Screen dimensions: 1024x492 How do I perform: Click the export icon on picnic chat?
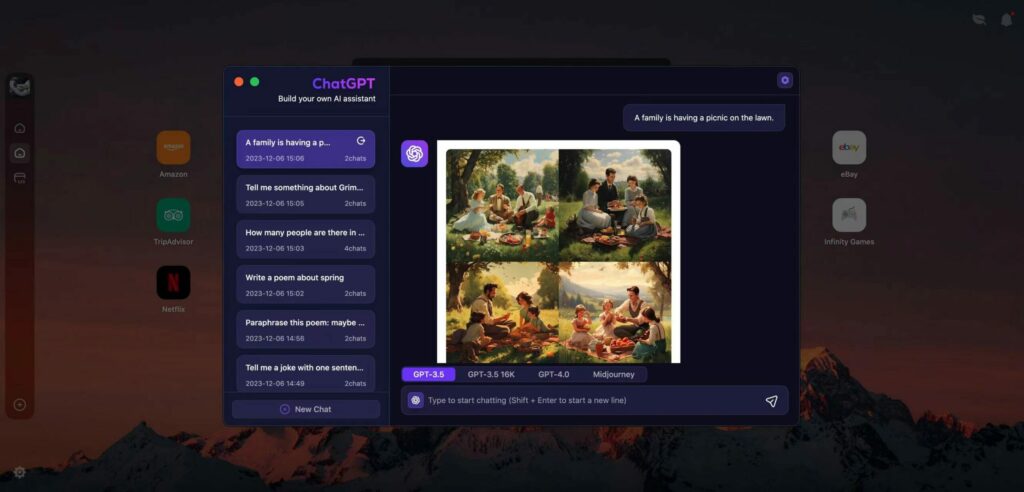click(x=360, y=141)
